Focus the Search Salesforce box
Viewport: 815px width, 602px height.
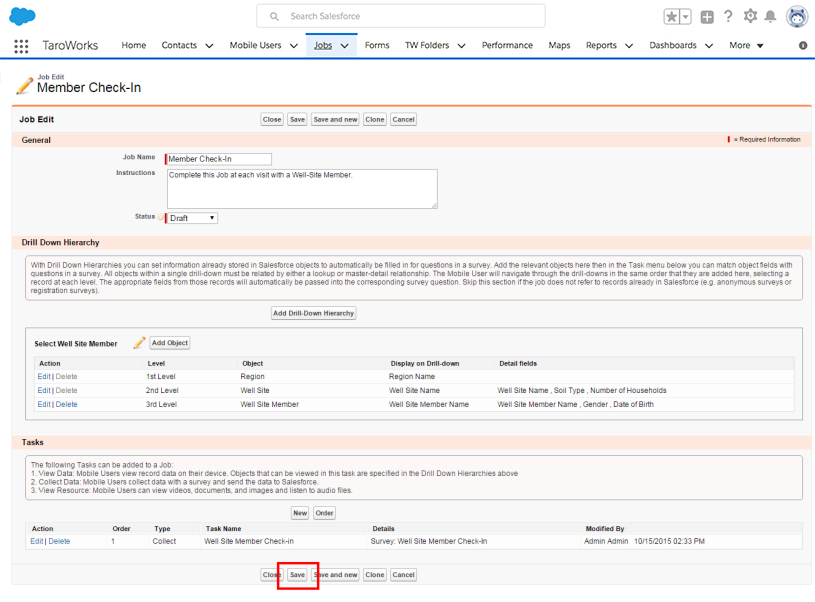[x=410, y=16]
